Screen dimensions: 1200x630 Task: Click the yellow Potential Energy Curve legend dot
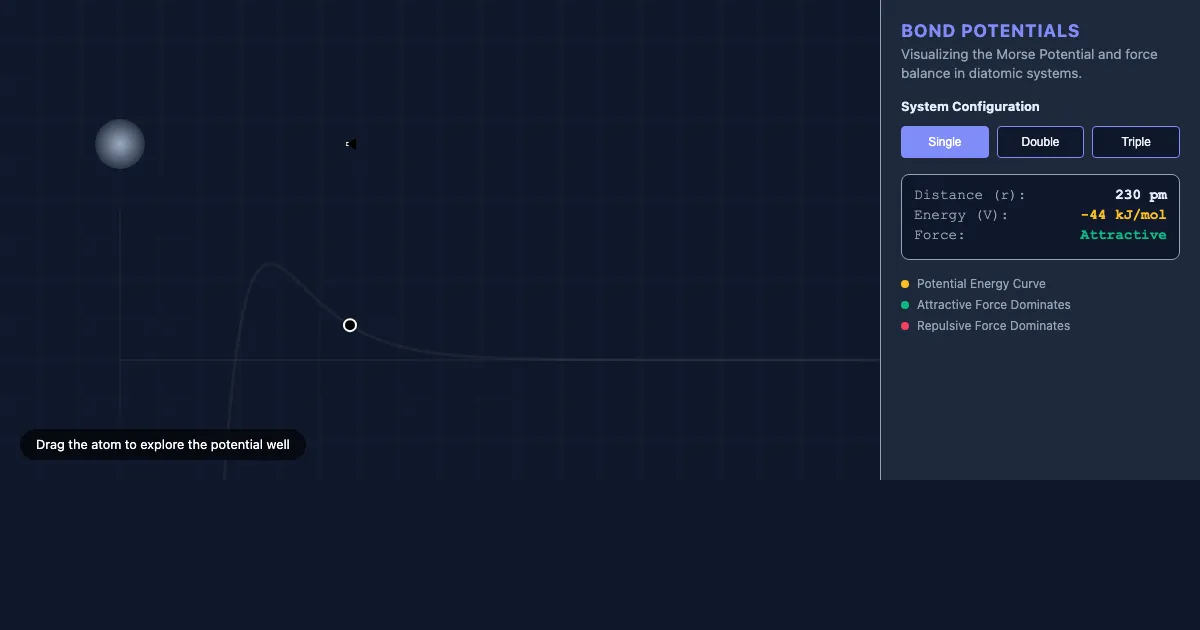click(x=905, y=284)
